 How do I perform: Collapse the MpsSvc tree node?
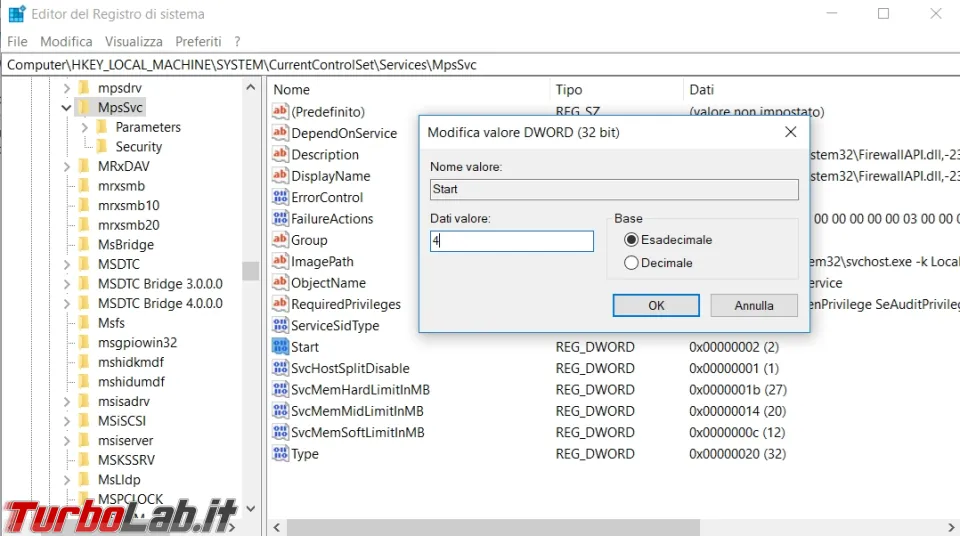66,107
